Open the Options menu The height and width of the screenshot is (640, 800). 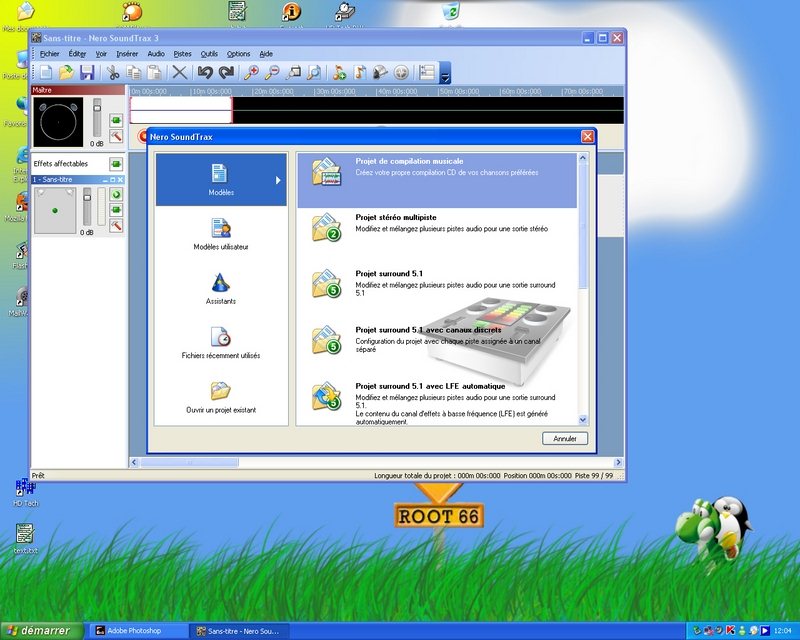point(238,54)
